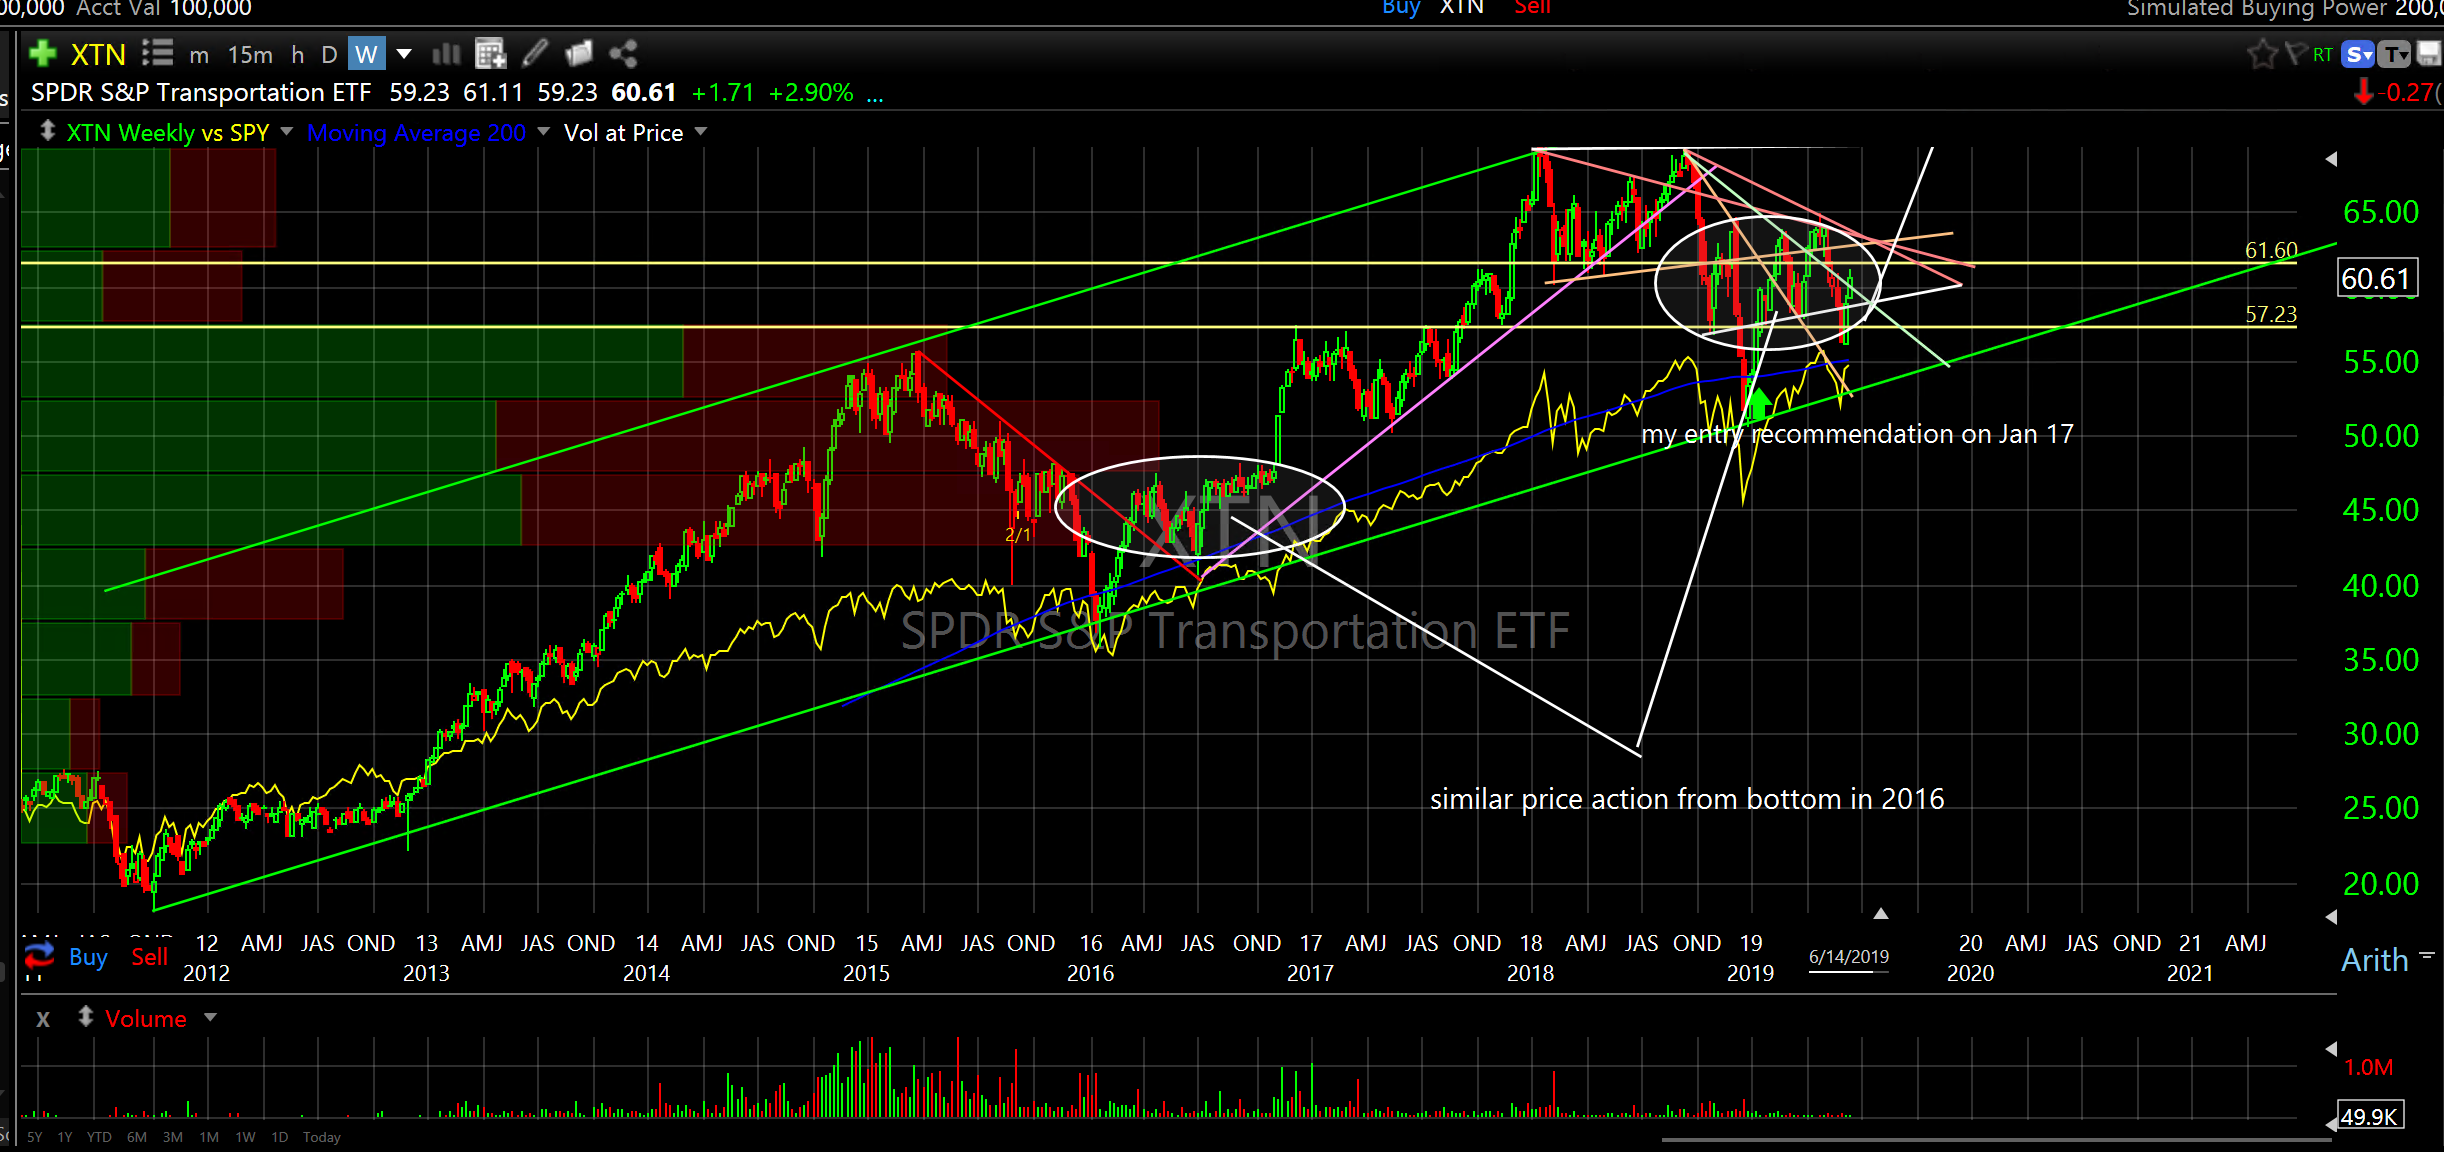
Task: Toggle the Arith price scale mode
Action: 2375,960
